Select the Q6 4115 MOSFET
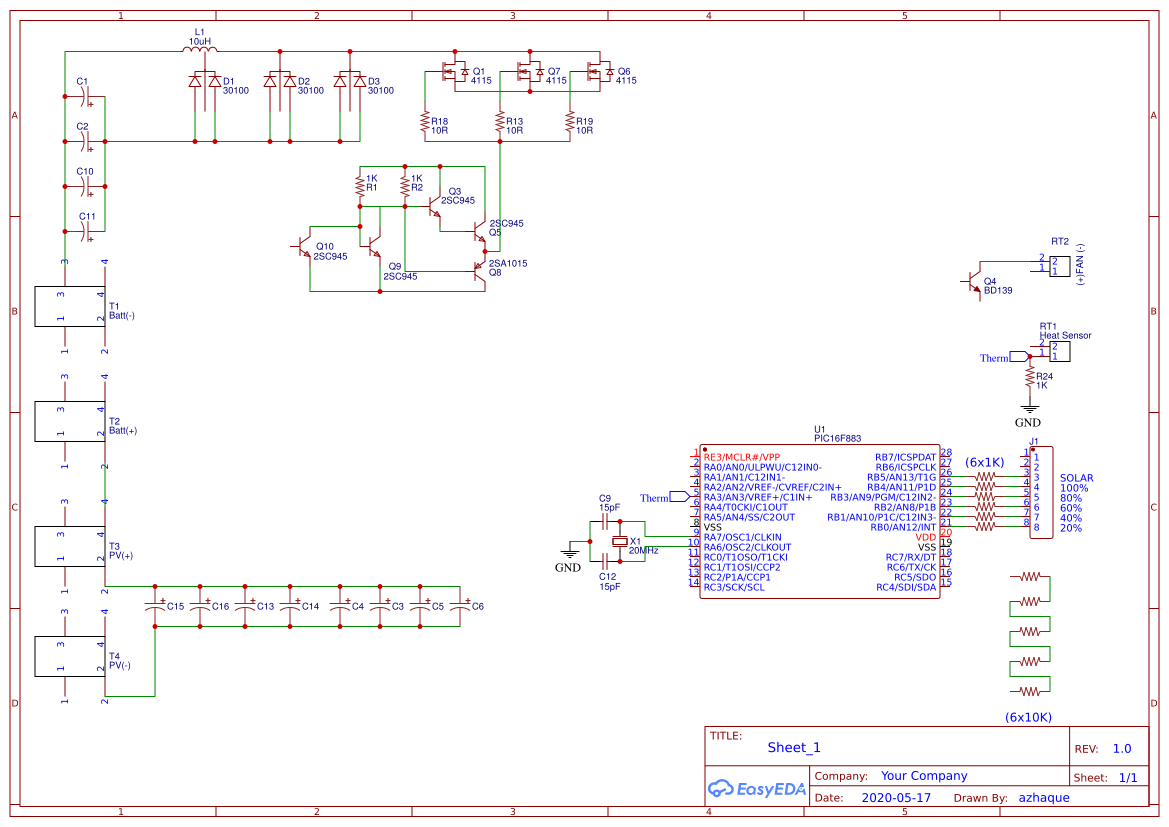The width and height of the screenshot is (1169, 827). tap(600, 72)
